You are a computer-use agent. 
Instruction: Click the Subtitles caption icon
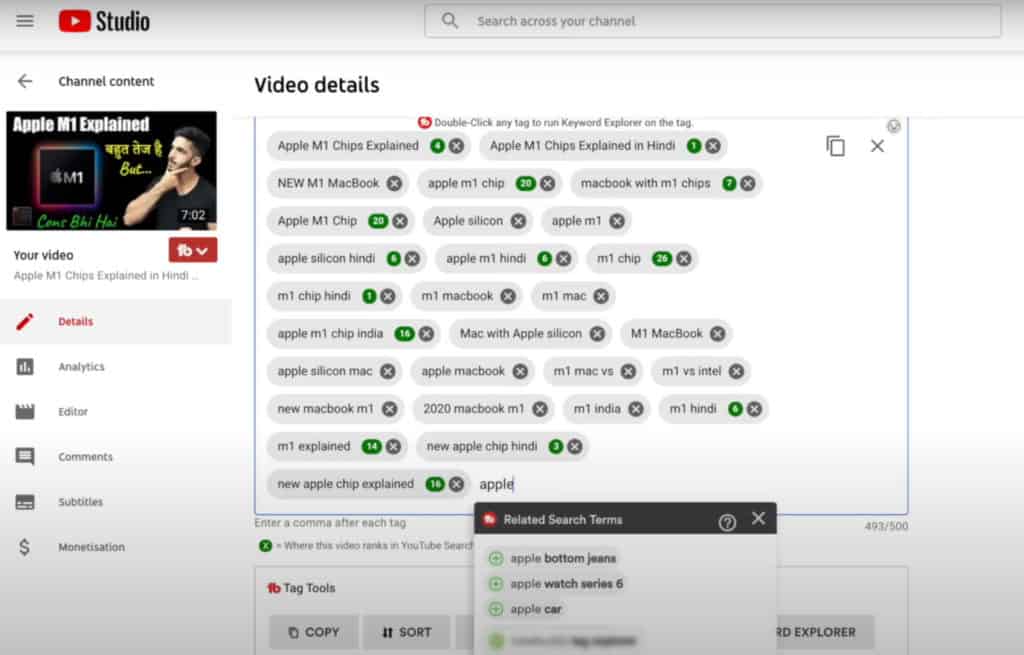pyautogui.click(x=25, y=502)
